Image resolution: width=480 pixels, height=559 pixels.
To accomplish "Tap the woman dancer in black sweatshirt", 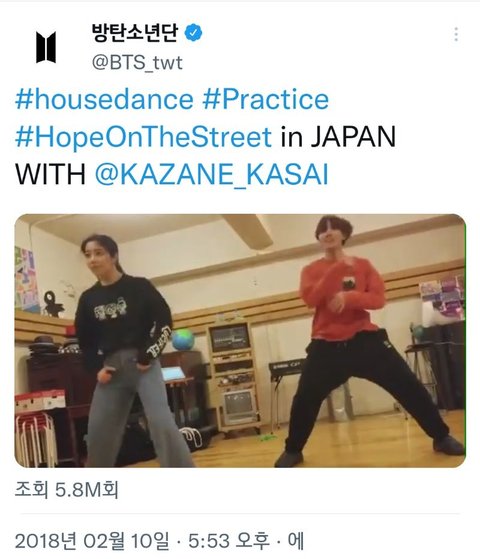I will coord(128,351).
